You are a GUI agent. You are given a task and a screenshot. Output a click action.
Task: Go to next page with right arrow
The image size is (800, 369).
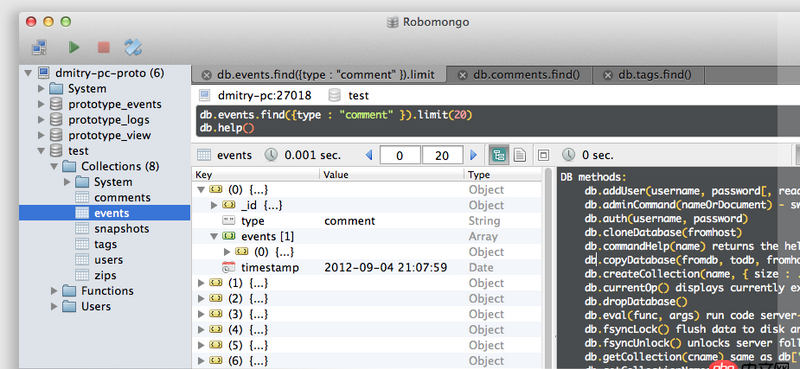(x=473, y=155)
